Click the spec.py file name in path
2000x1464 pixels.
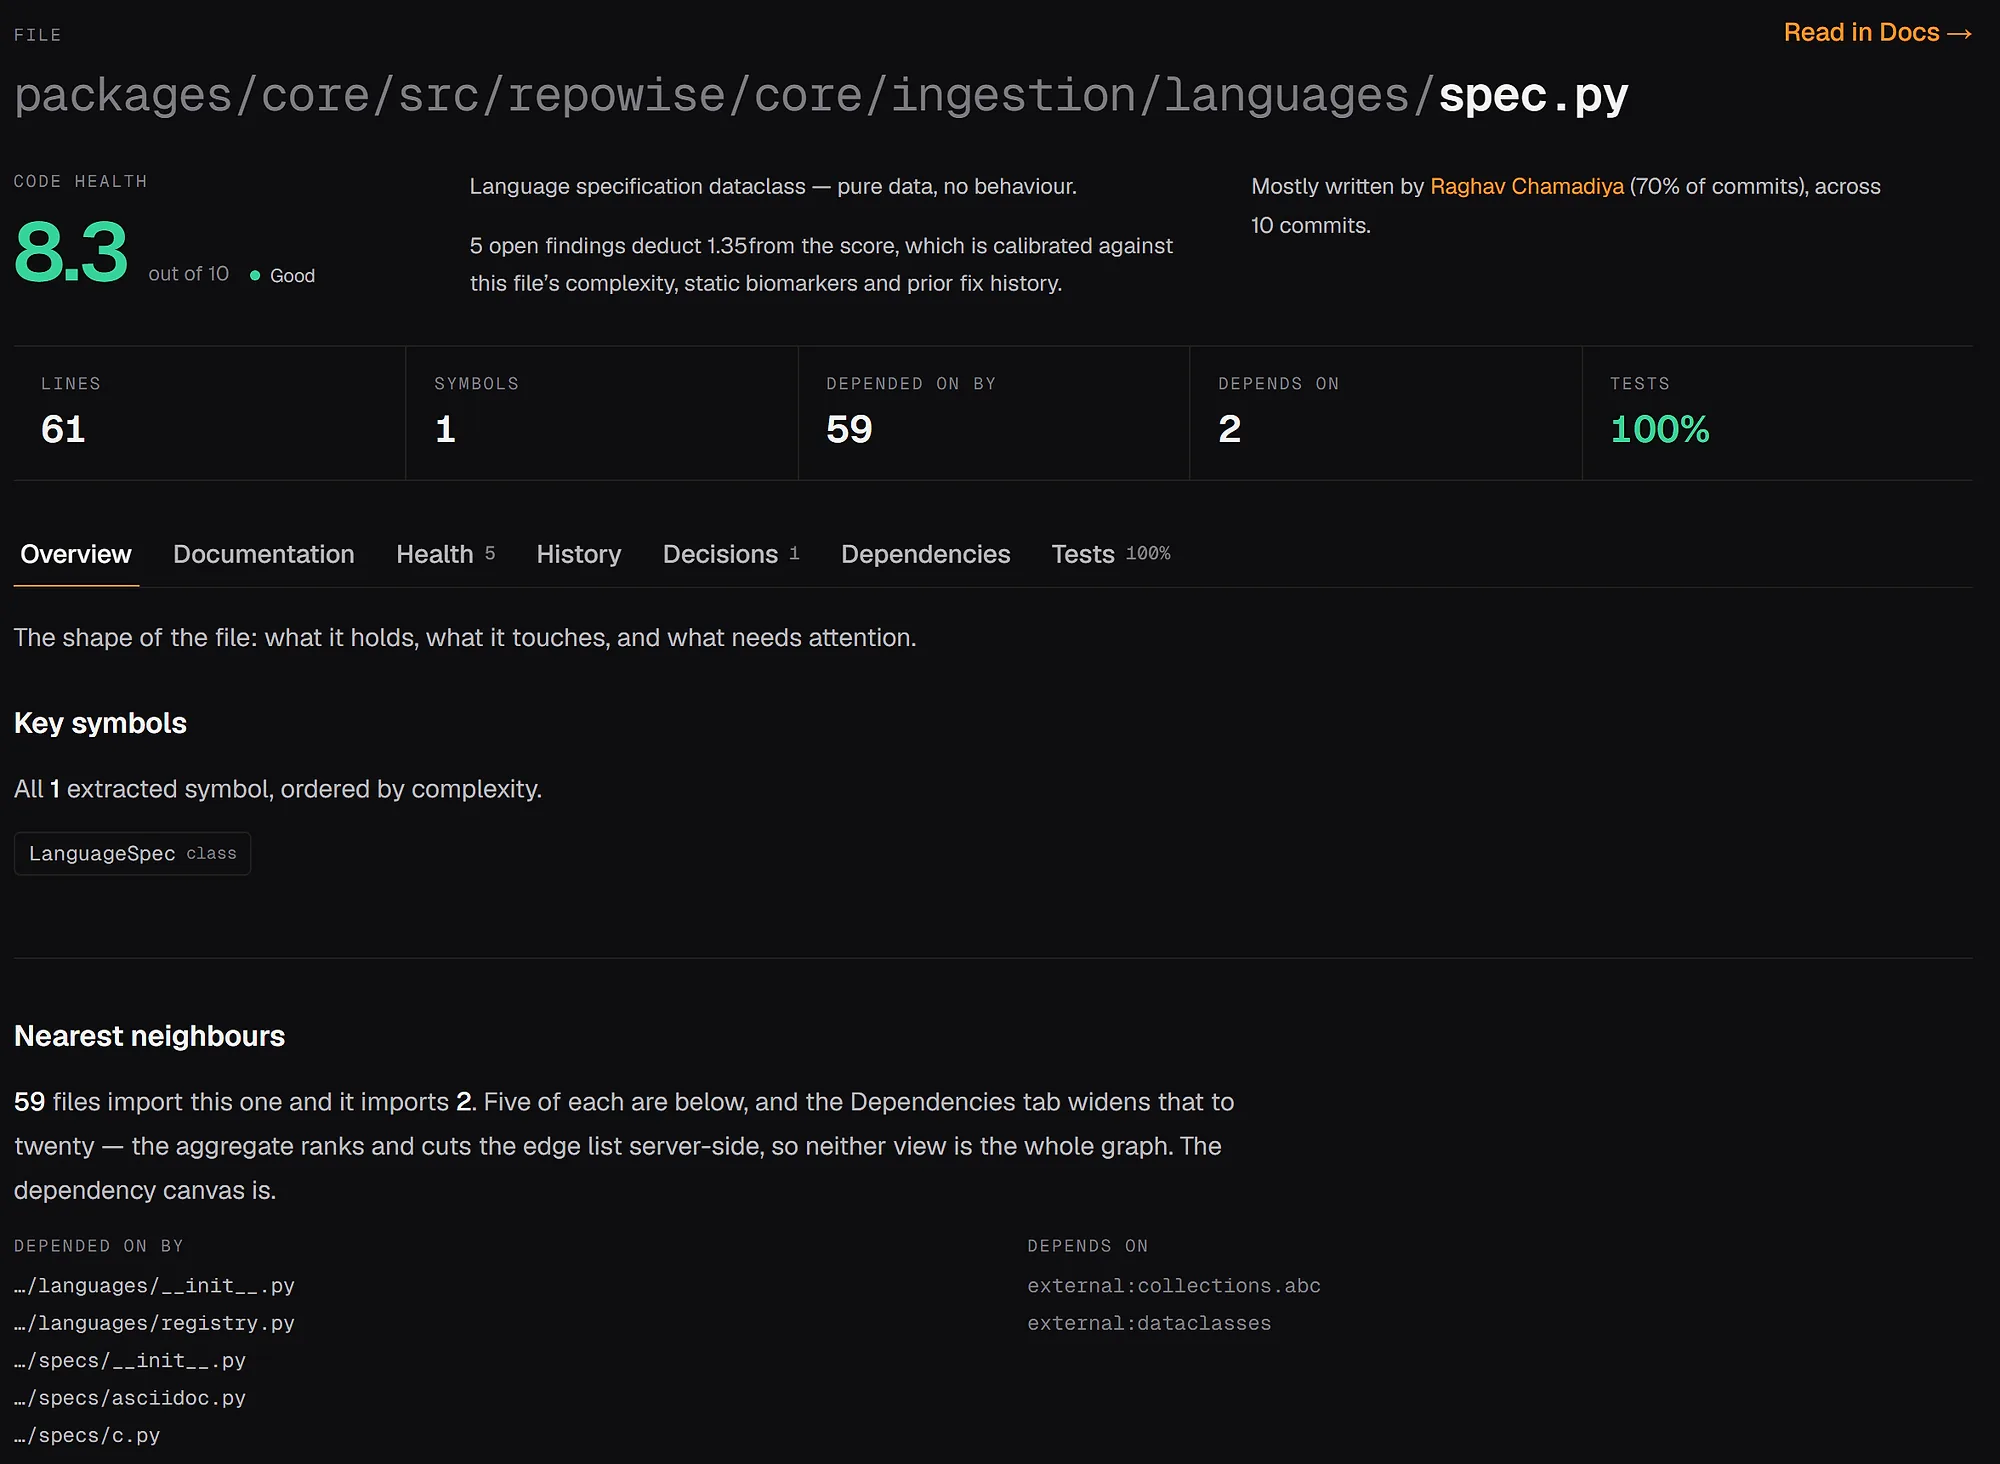(x=1534, y=96)
